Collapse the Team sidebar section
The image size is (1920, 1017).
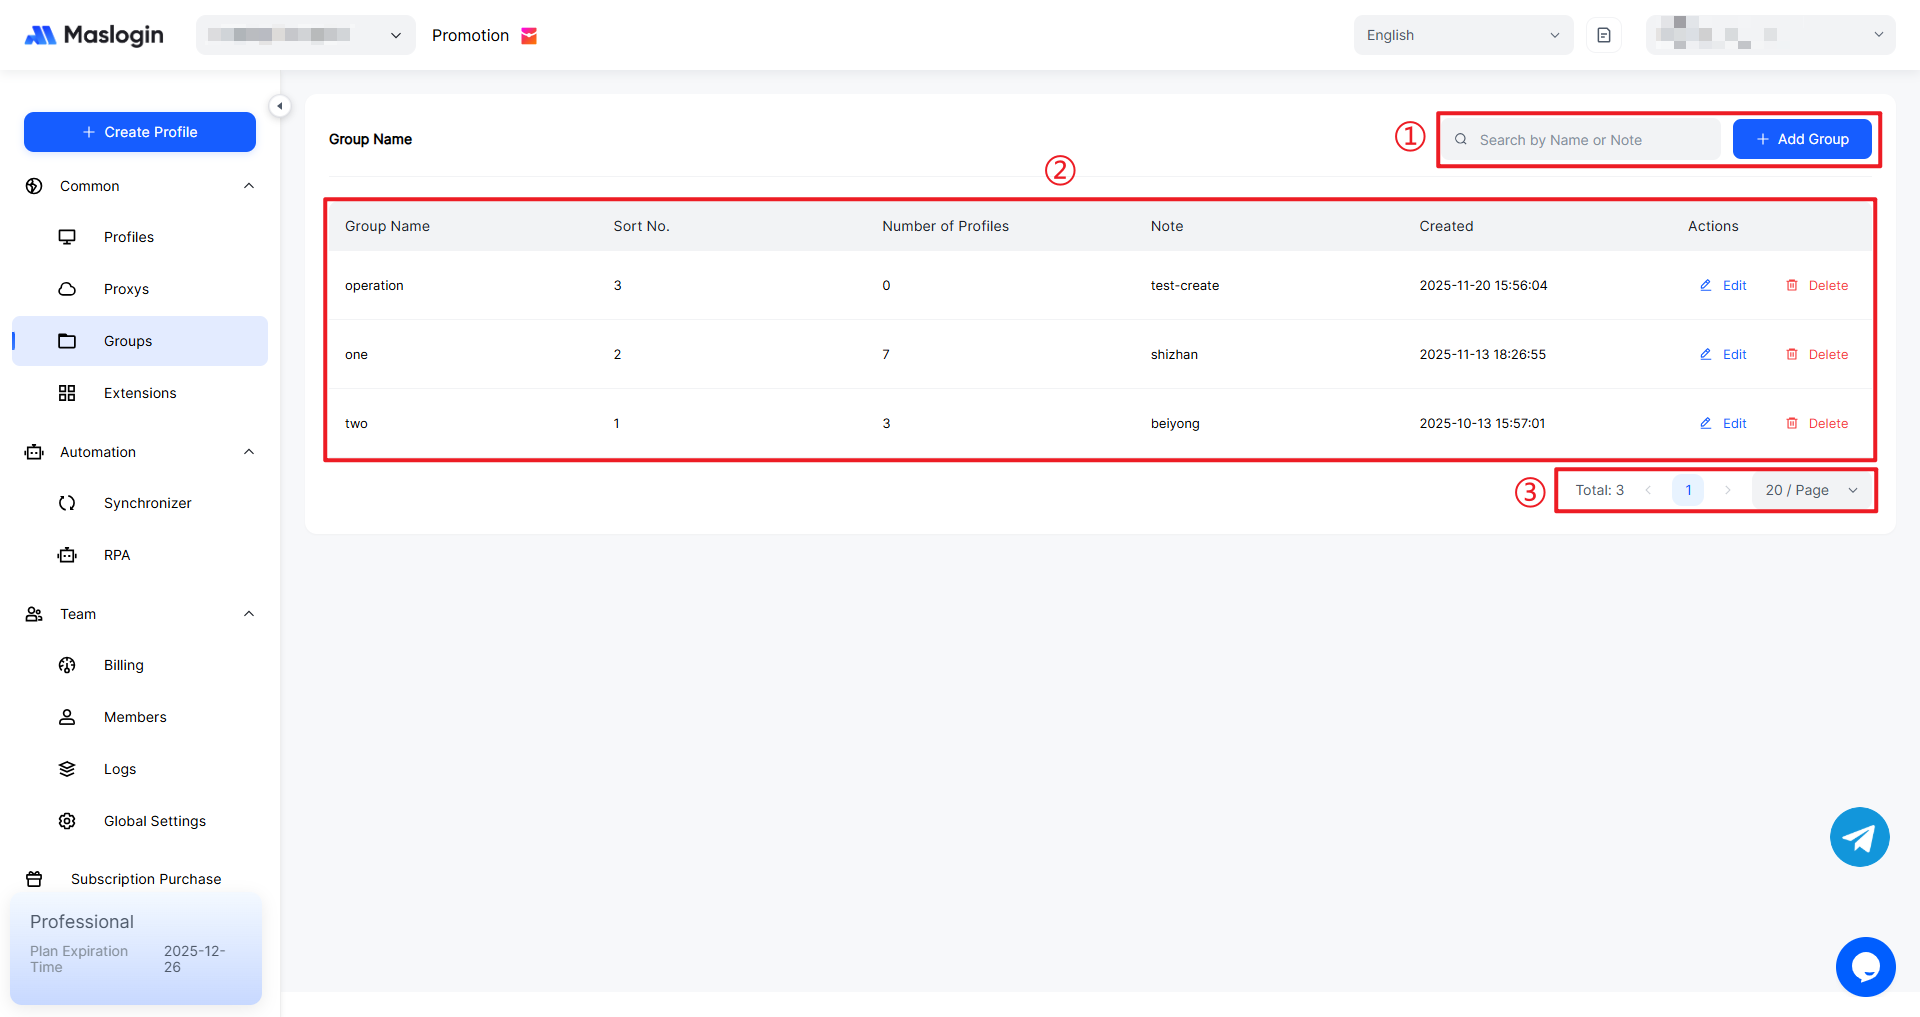click(x=249, y=614)
